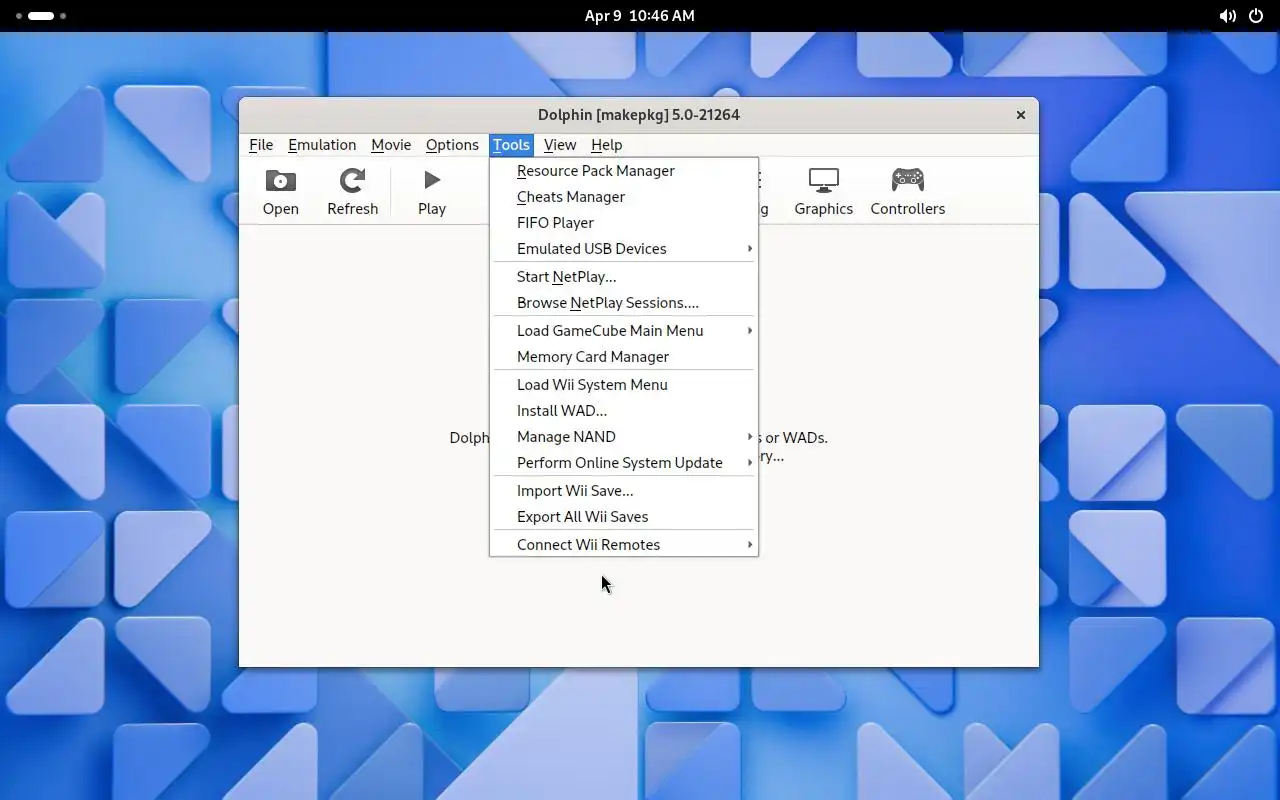Select Resource Pack Manager

(624, 171)
